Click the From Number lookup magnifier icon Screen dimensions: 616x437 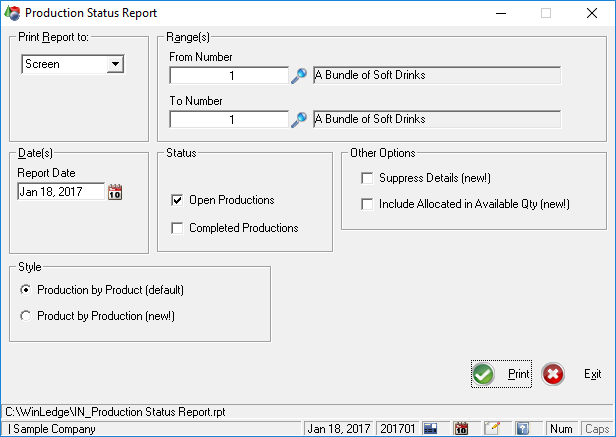pos(298,76)
